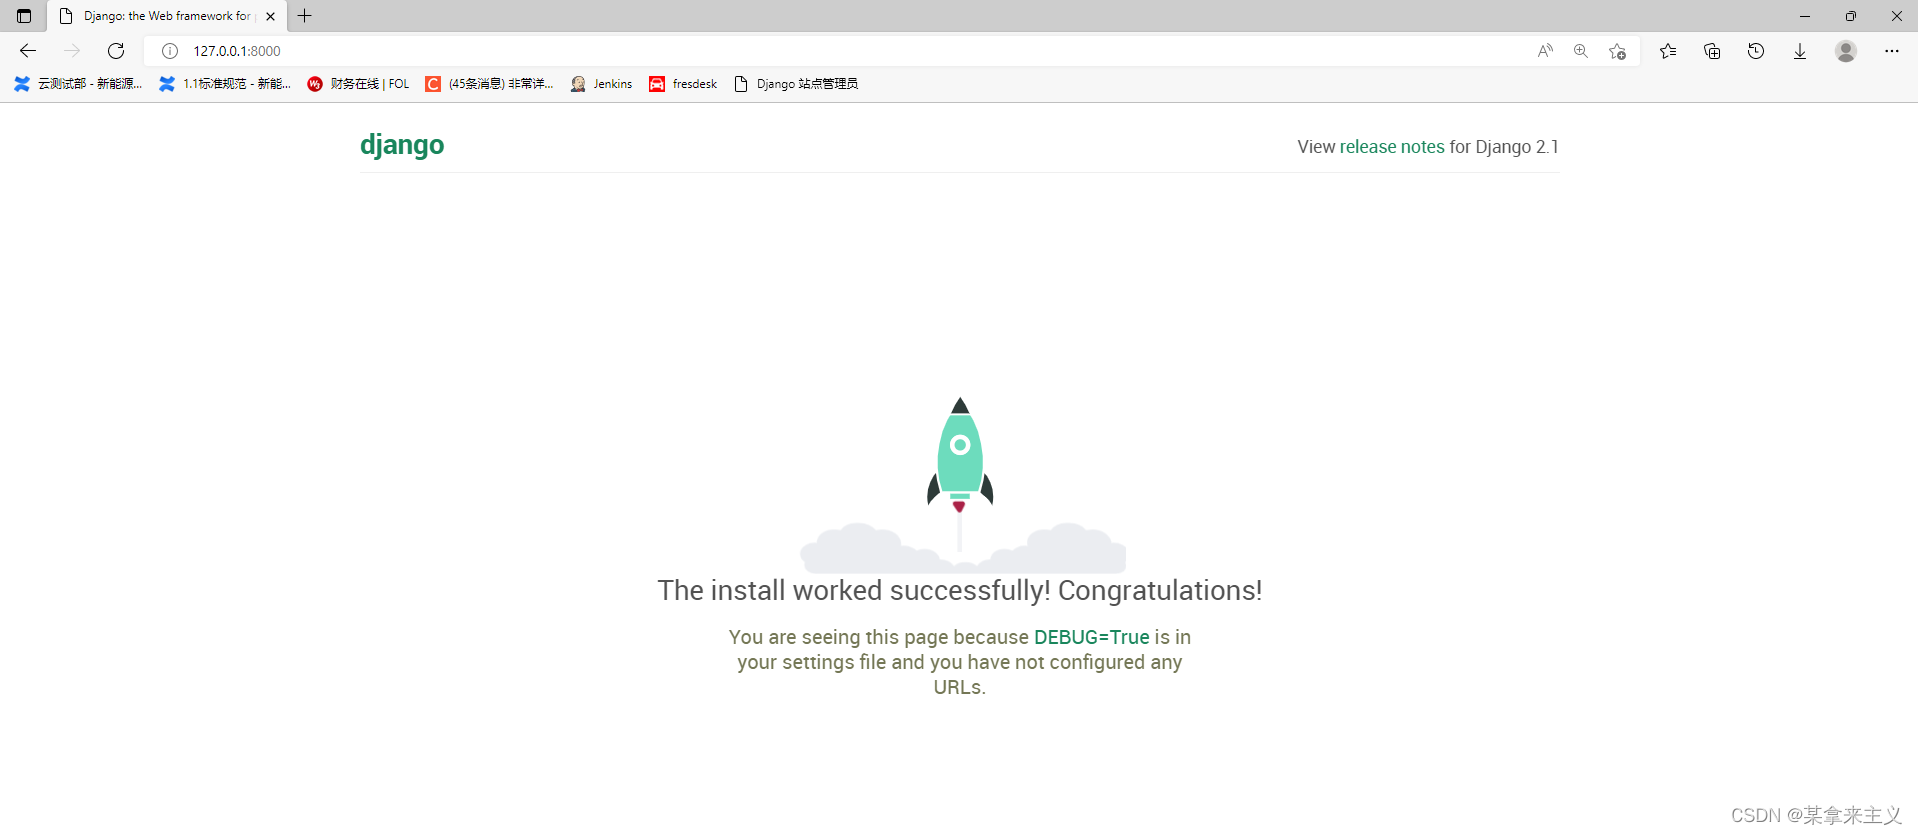Image resolution: width=1918 pixels, height=835 pixels.
Task: Add this page to favorites
Action: 1617,51
